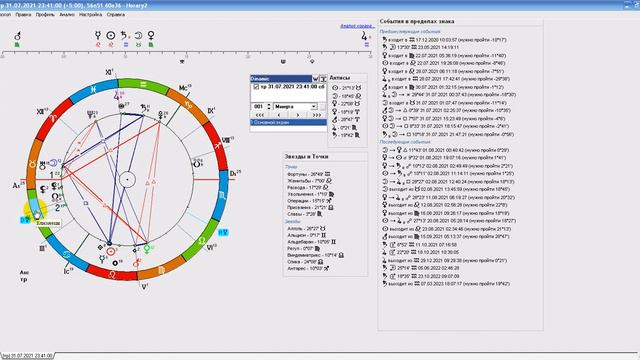Click the green Libra sign segment

point(201,240)
